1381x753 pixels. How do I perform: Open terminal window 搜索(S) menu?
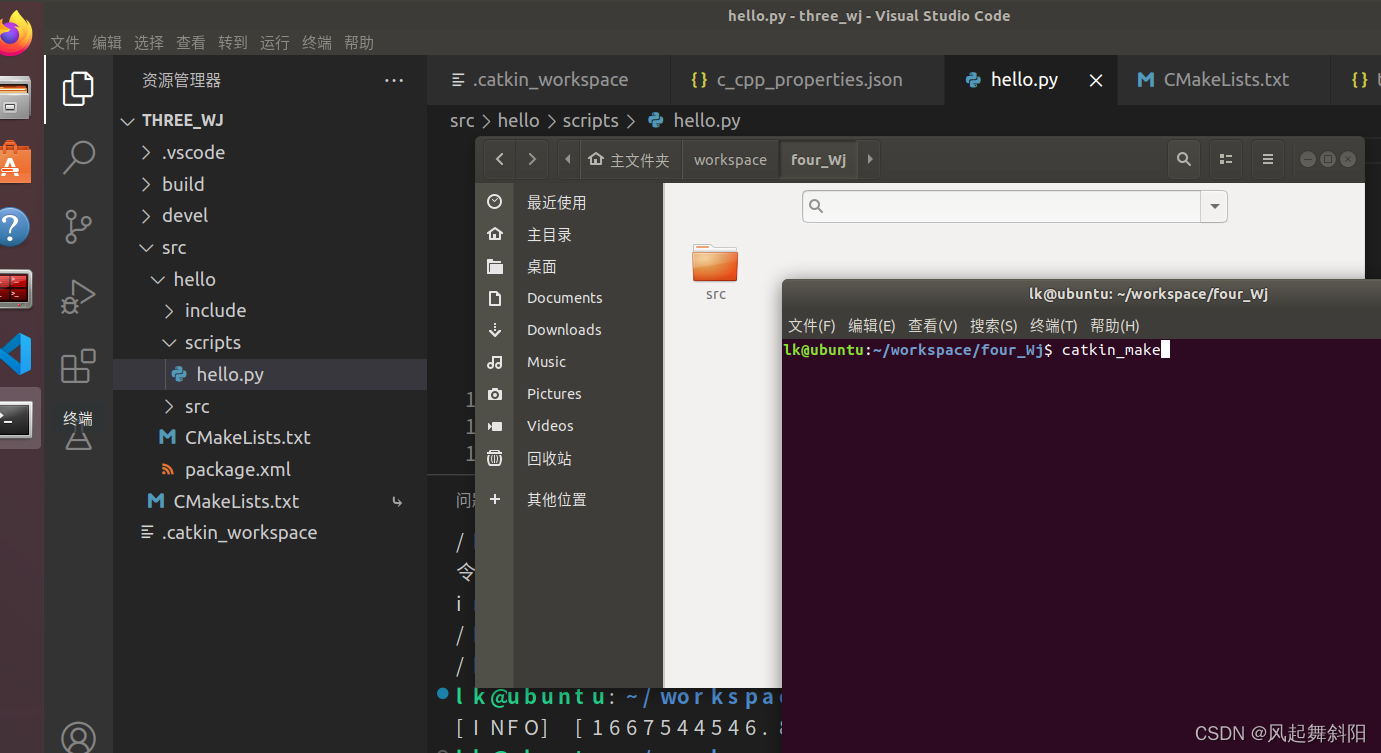pos(993,326)
